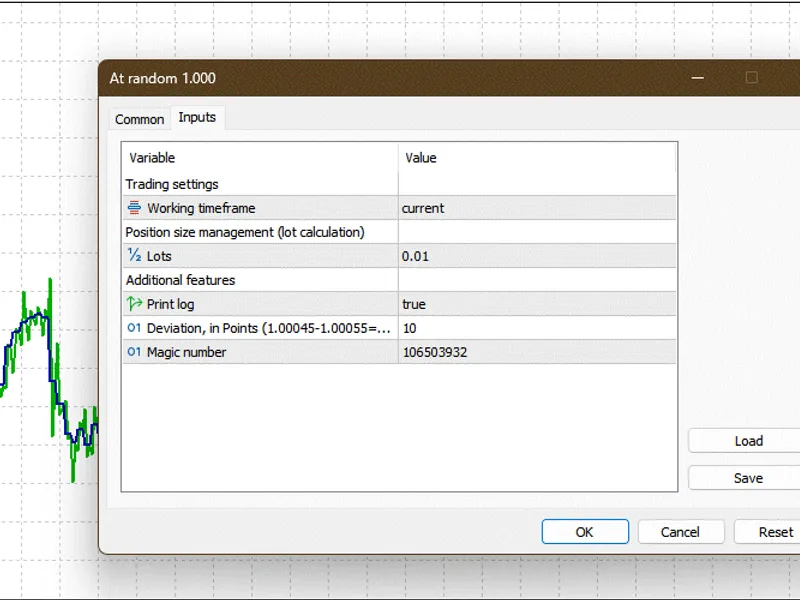This screenshot has height=600, width=800.
Task: Click the Cancel button
Action: coord(681,532)
